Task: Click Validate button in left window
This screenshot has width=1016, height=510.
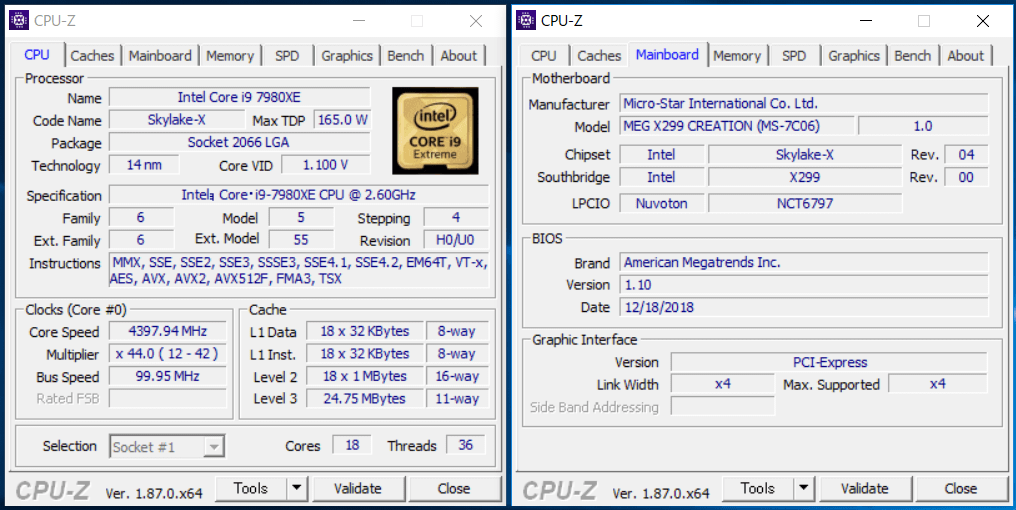Action: 358,489
